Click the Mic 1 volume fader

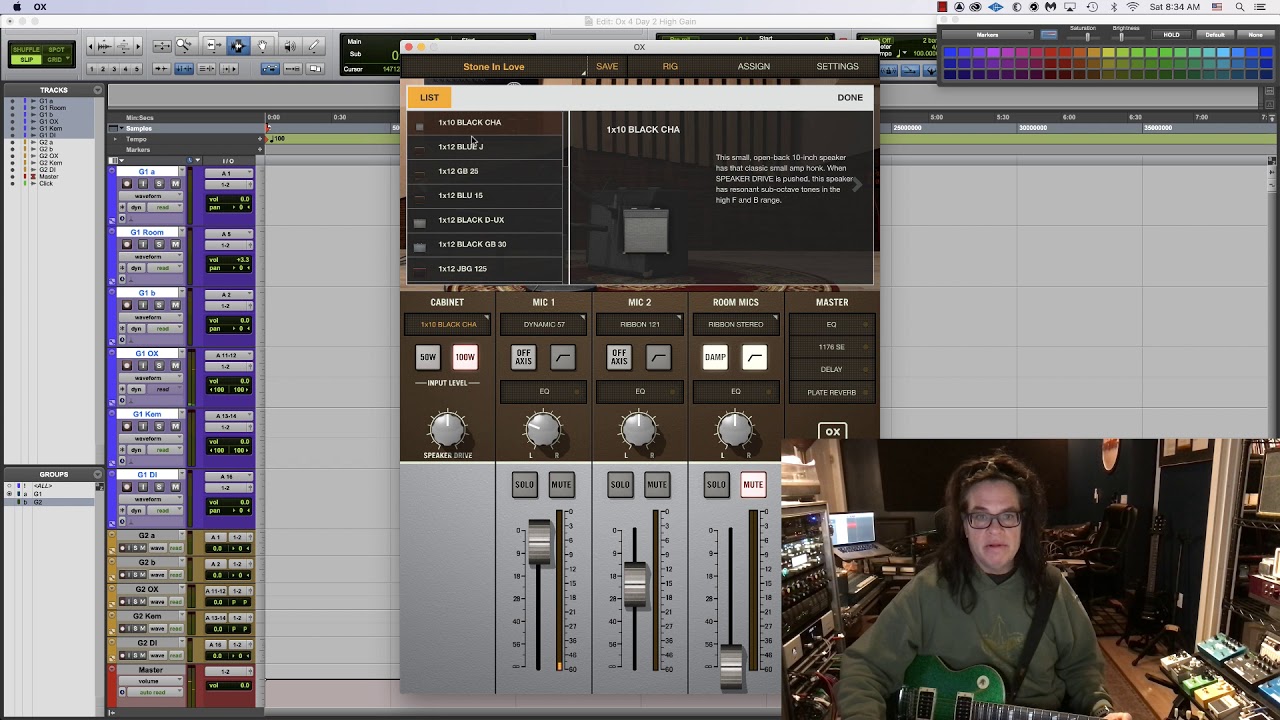(x=540, y=542)
